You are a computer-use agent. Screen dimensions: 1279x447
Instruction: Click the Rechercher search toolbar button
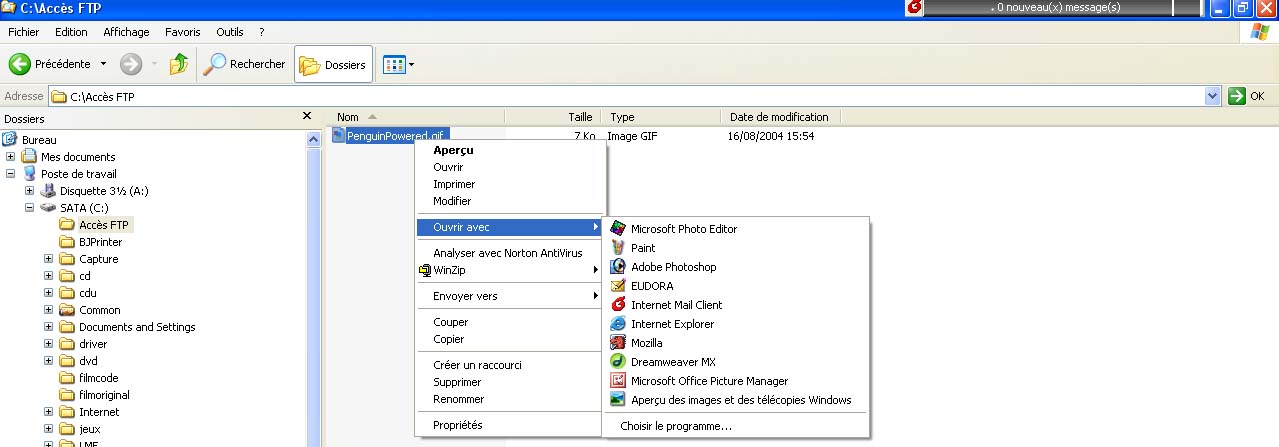(x=245, y=65)
